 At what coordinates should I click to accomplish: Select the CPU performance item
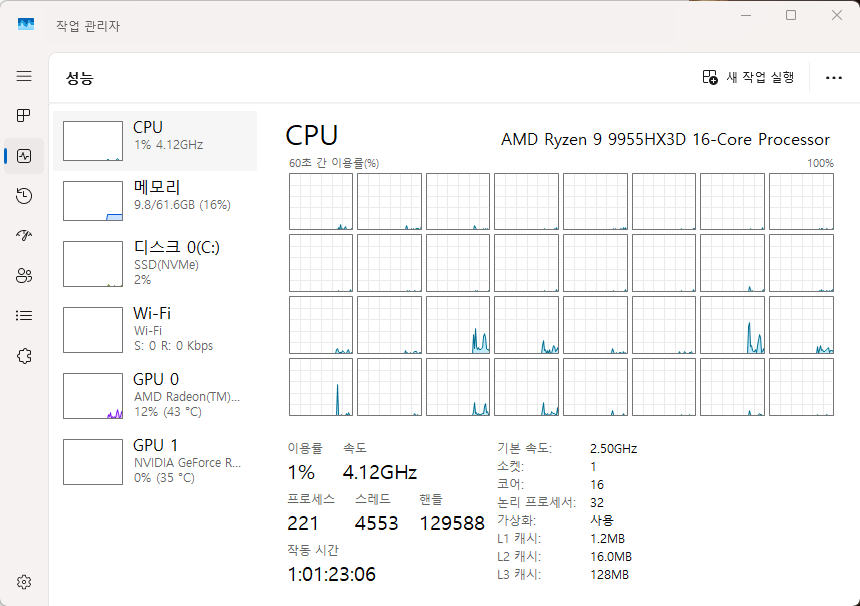click(159, 141)
